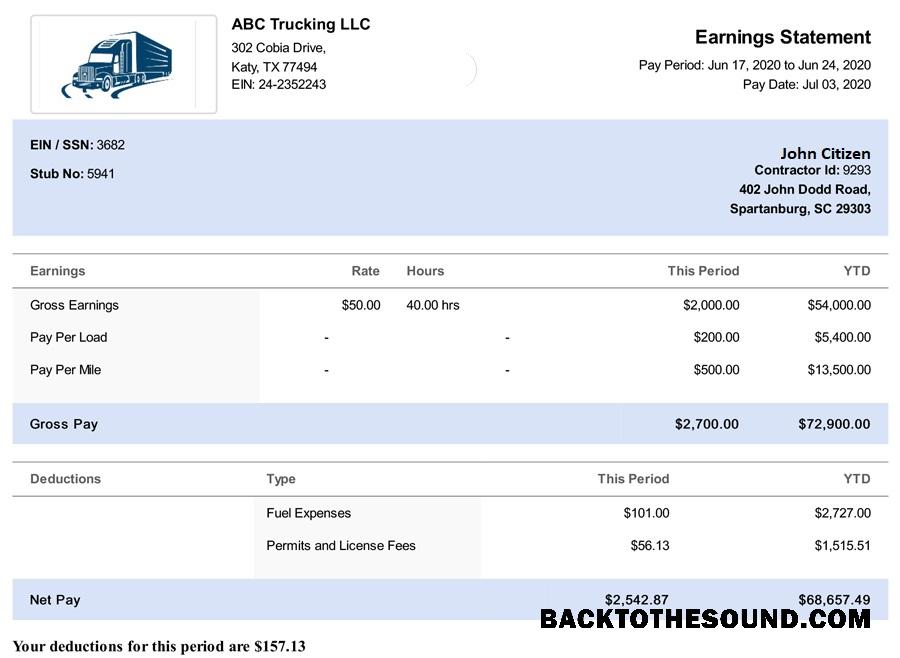
Task: Select the company name 'ABC Trucking LLC'
Action: (x=301, y=24)
